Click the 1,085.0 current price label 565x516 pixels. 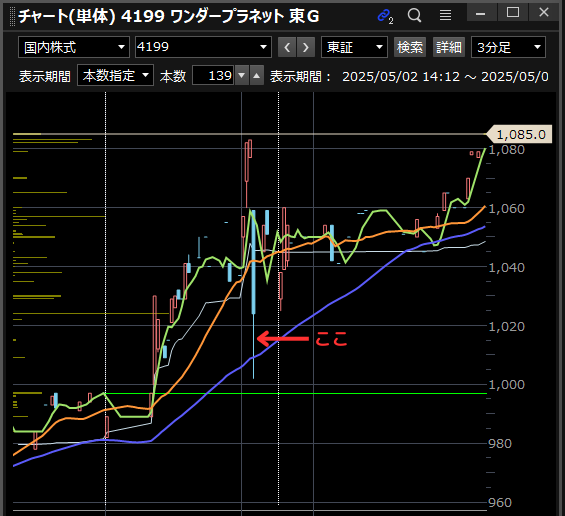tap(520, 134)
